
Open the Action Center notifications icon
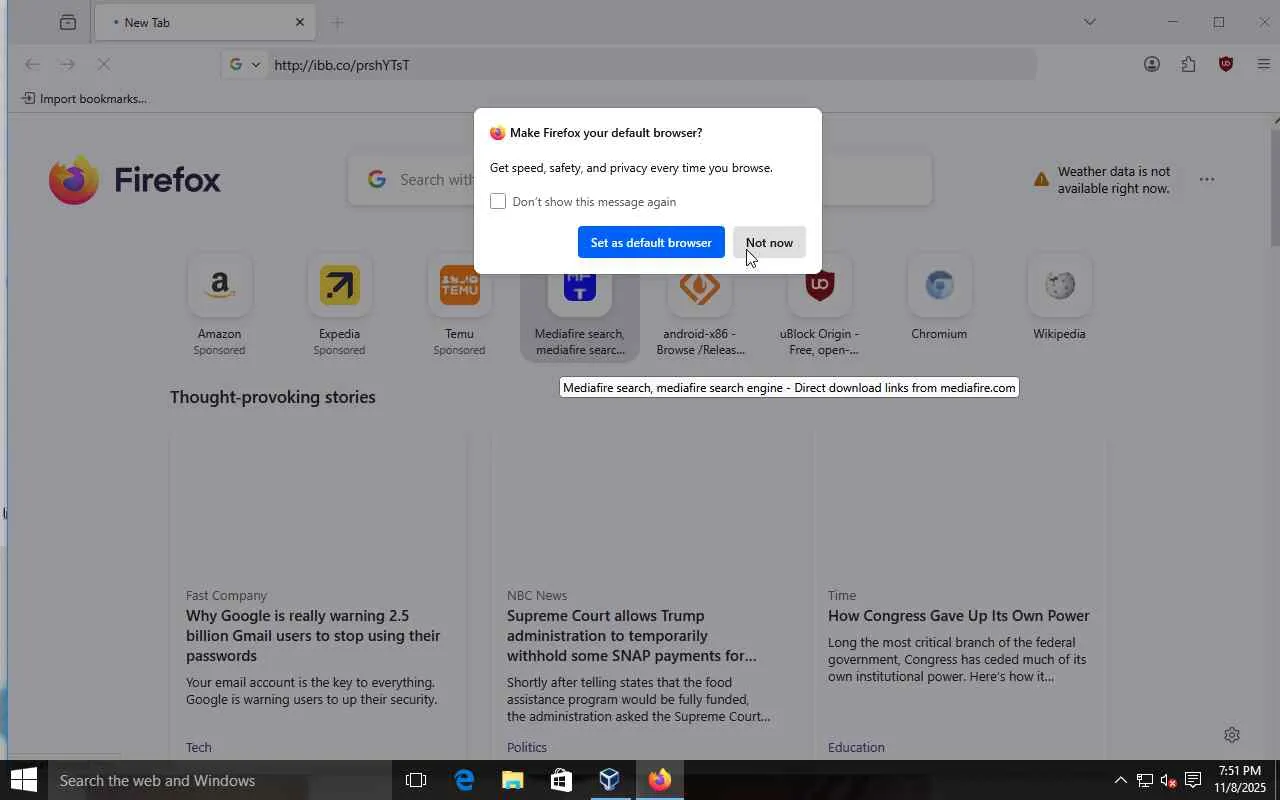click(x=1193, y=780)
